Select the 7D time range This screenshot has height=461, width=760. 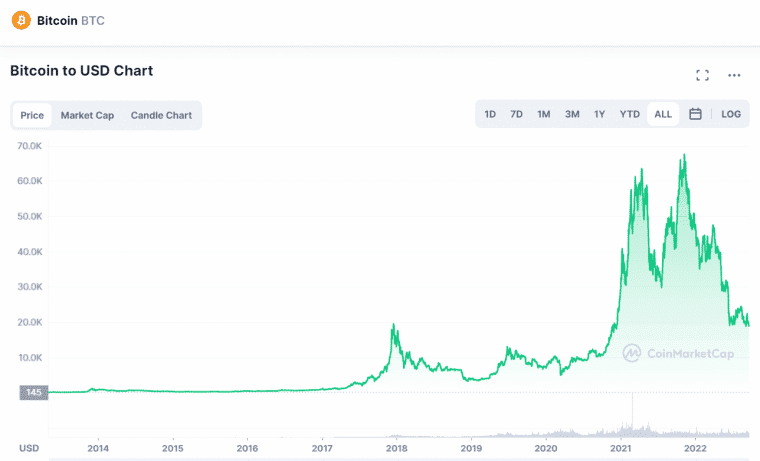tap(516, 114)
